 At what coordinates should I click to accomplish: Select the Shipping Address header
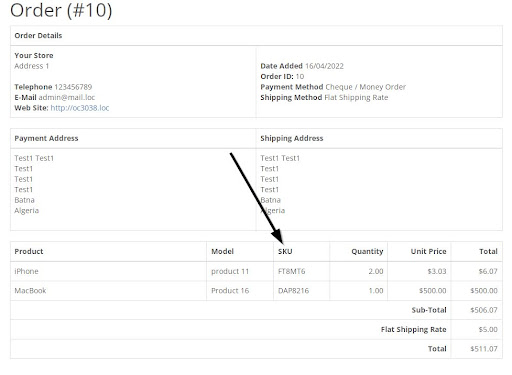coord(292,138)
